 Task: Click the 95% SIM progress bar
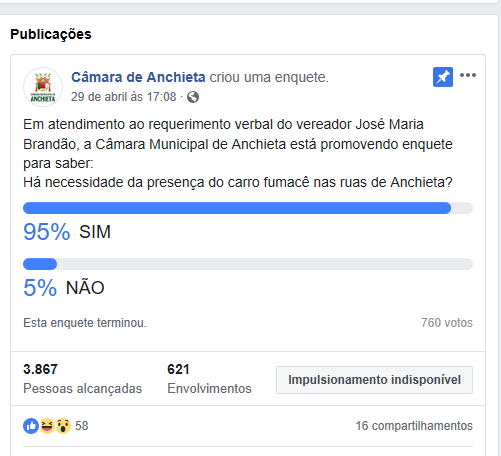tap(248, 208)
